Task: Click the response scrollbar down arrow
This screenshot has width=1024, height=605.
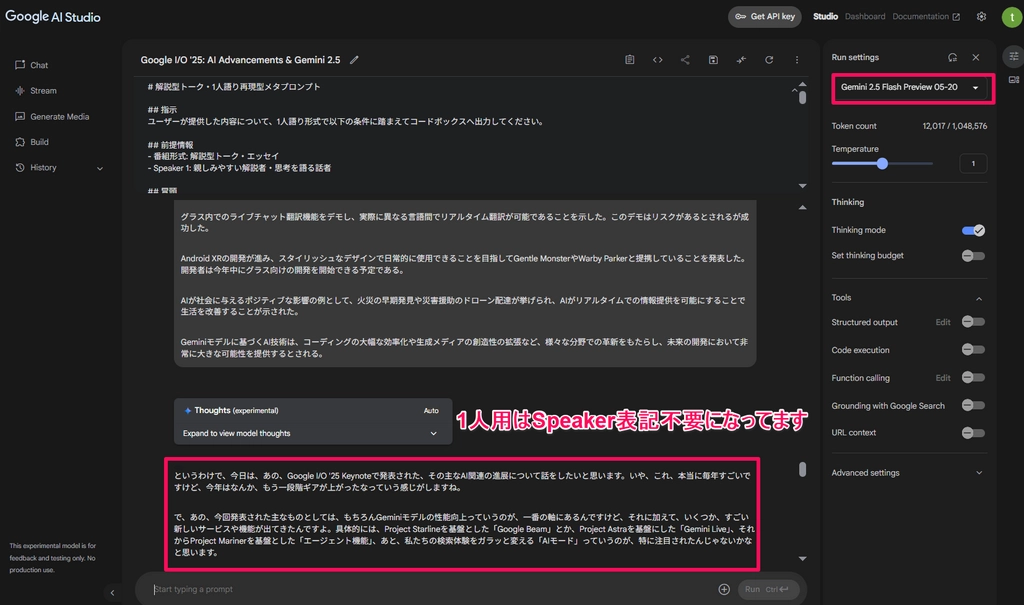Action: tap(803, 559)
